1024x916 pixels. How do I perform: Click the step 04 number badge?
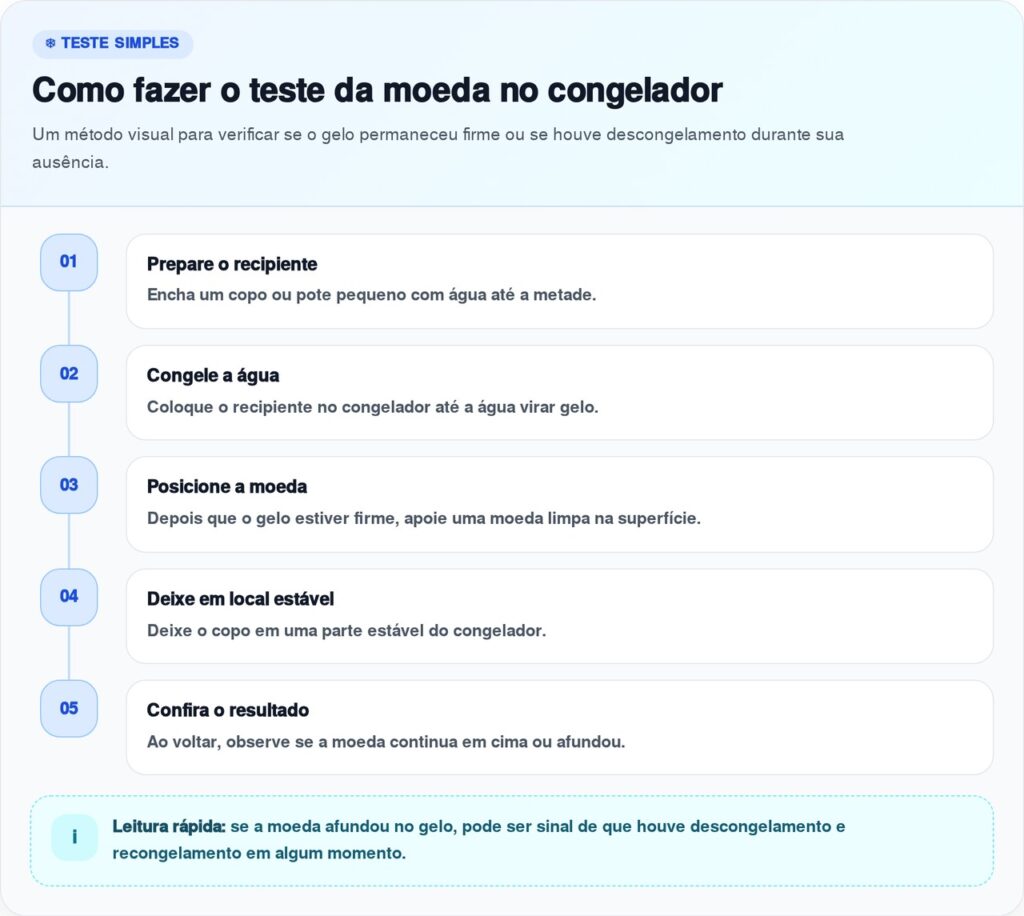(x=68, y=597)
